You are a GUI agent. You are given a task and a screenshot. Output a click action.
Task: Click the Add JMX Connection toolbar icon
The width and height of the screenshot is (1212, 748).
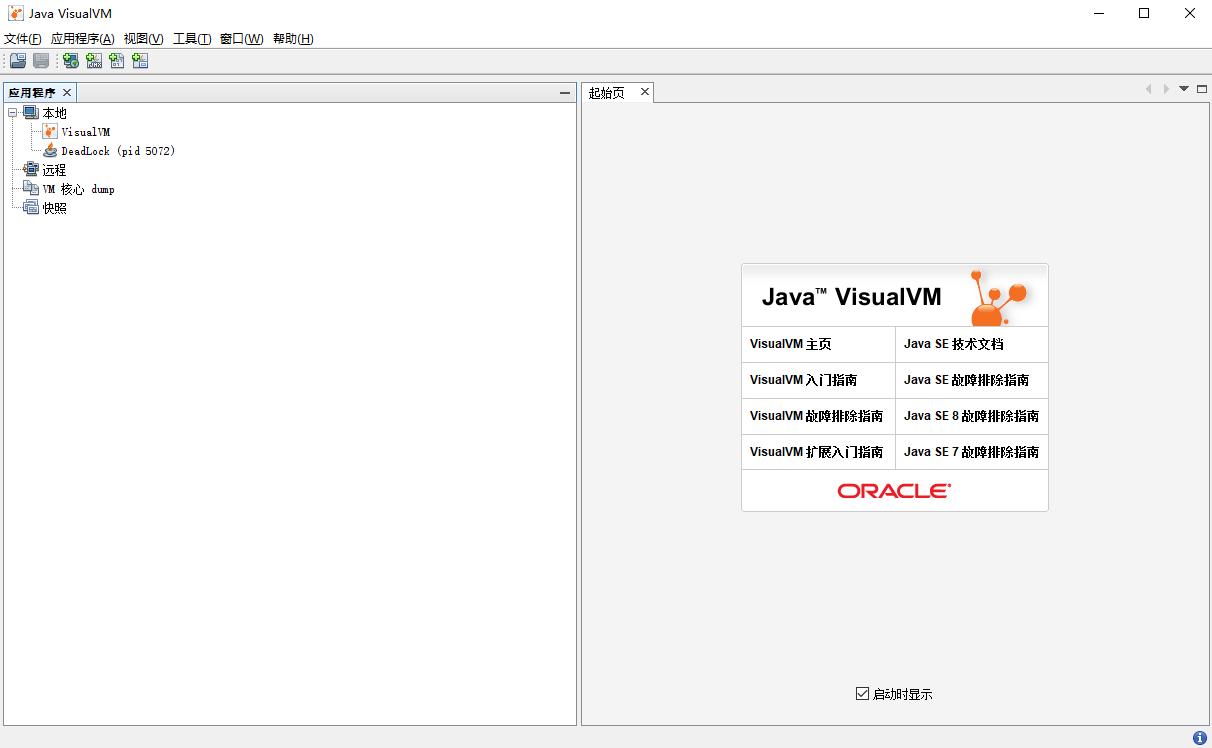[x=94, y=61]
